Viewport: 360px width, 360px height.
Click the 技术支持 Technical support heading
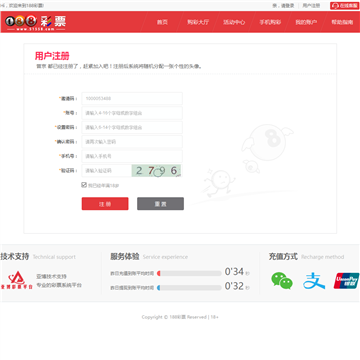38,257
